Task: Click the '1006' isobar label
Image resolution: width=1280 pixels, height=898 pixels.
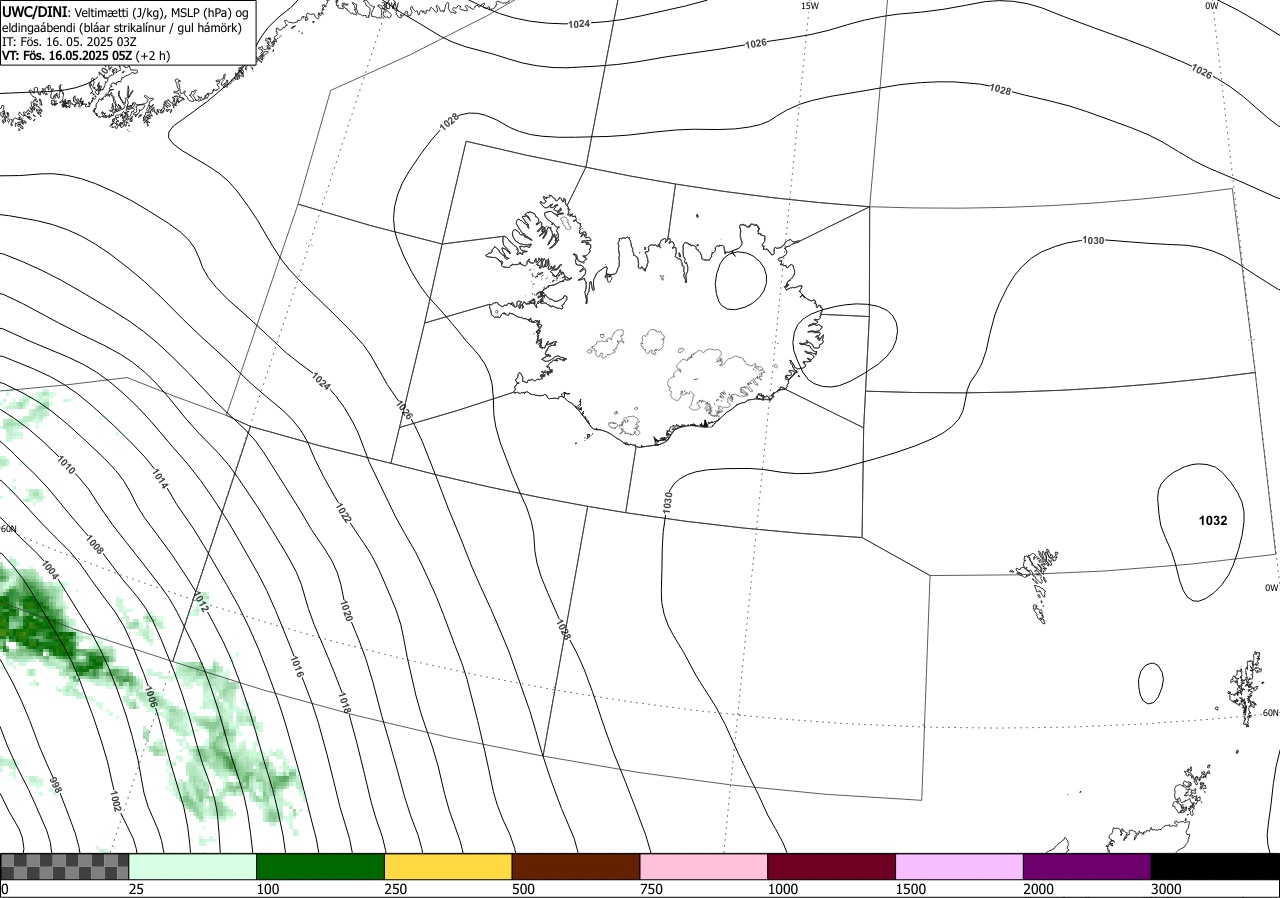Action: (x=151, y=697)
